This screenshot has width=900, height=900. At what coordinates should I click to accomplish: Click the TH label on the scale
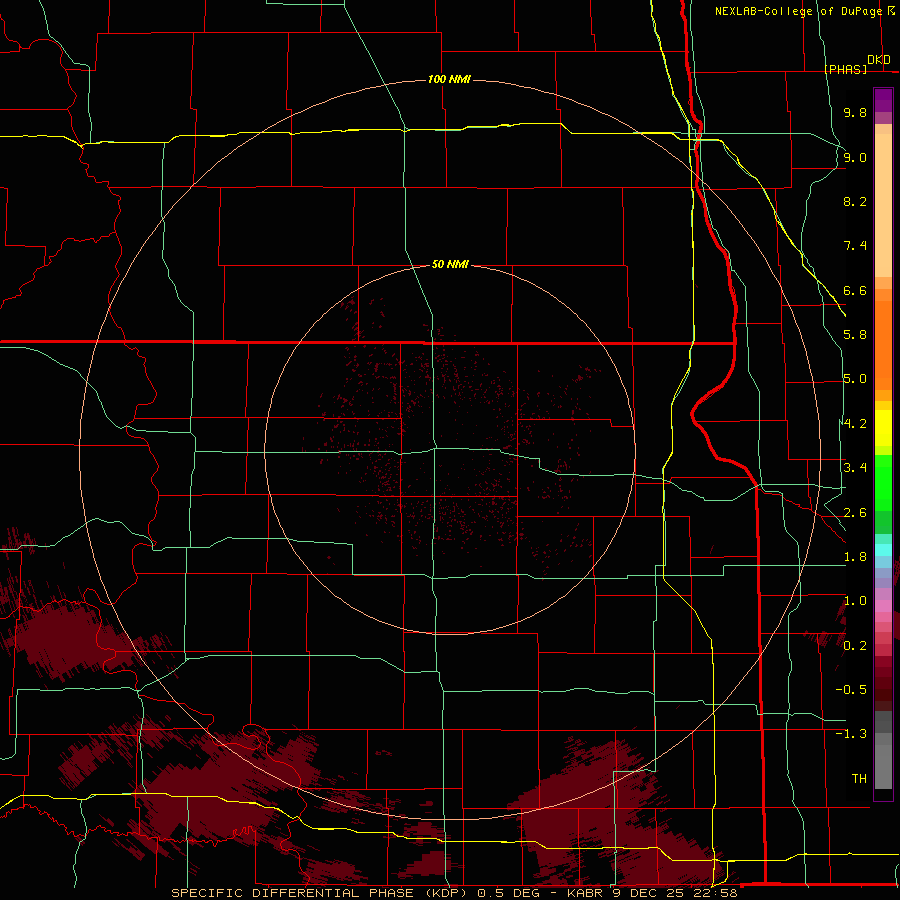point(859,779)
